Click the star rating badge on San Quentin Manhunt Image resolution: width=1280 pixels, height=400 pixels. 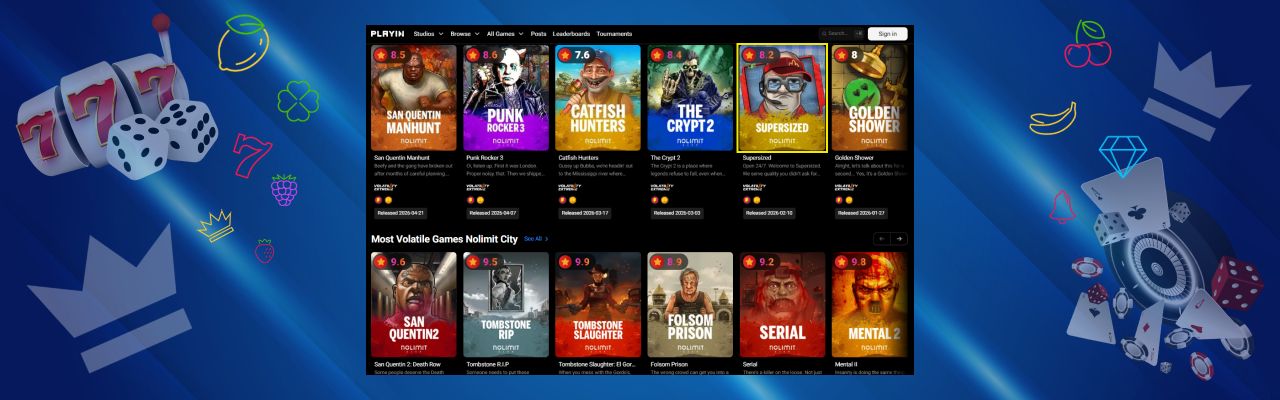point(390,55)
